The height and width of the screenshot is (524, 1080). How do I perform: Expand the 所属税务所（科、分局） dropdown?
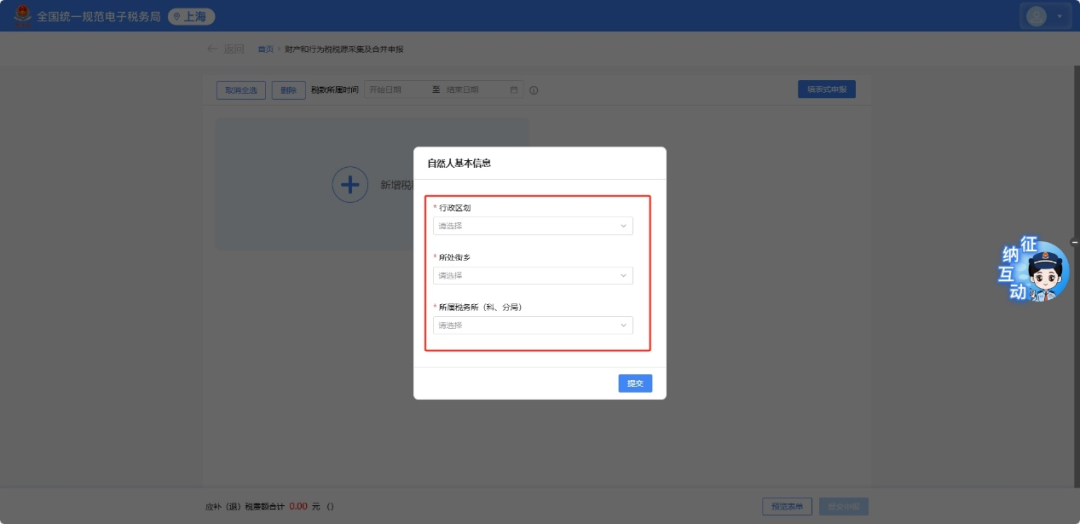coord(533,326)
